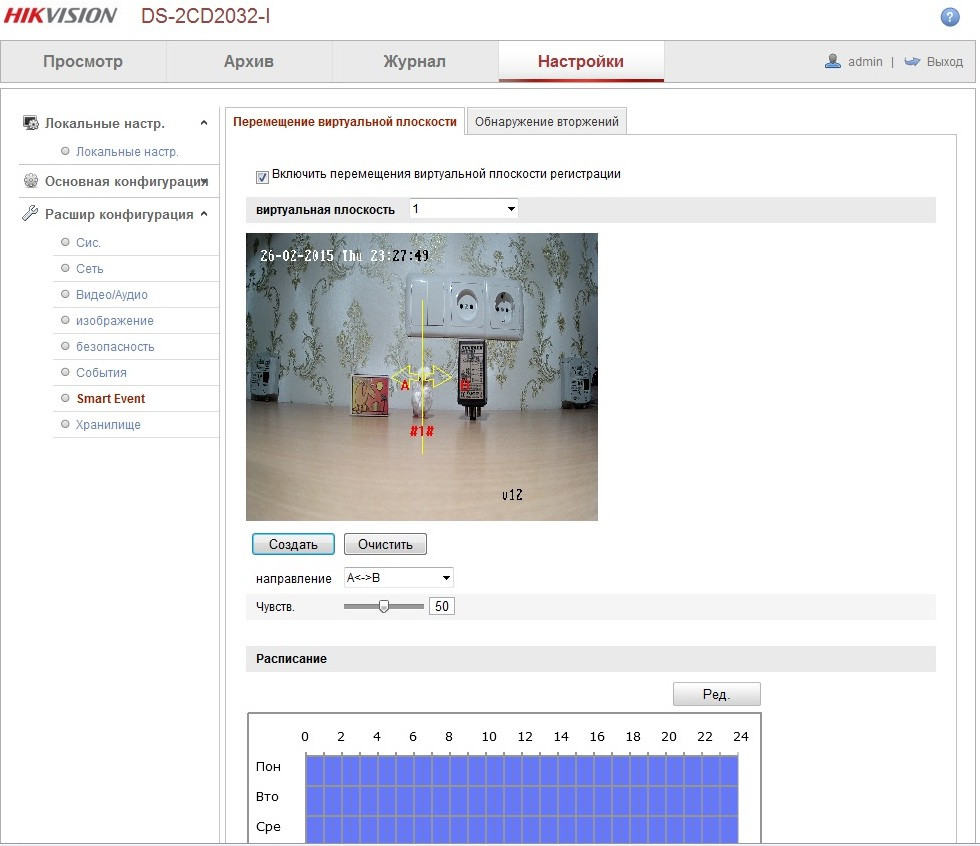Click the Чувств. sensitivity slider handle
Image resolution: width=980 pixels, height=846 pixels.
point(383,606)
